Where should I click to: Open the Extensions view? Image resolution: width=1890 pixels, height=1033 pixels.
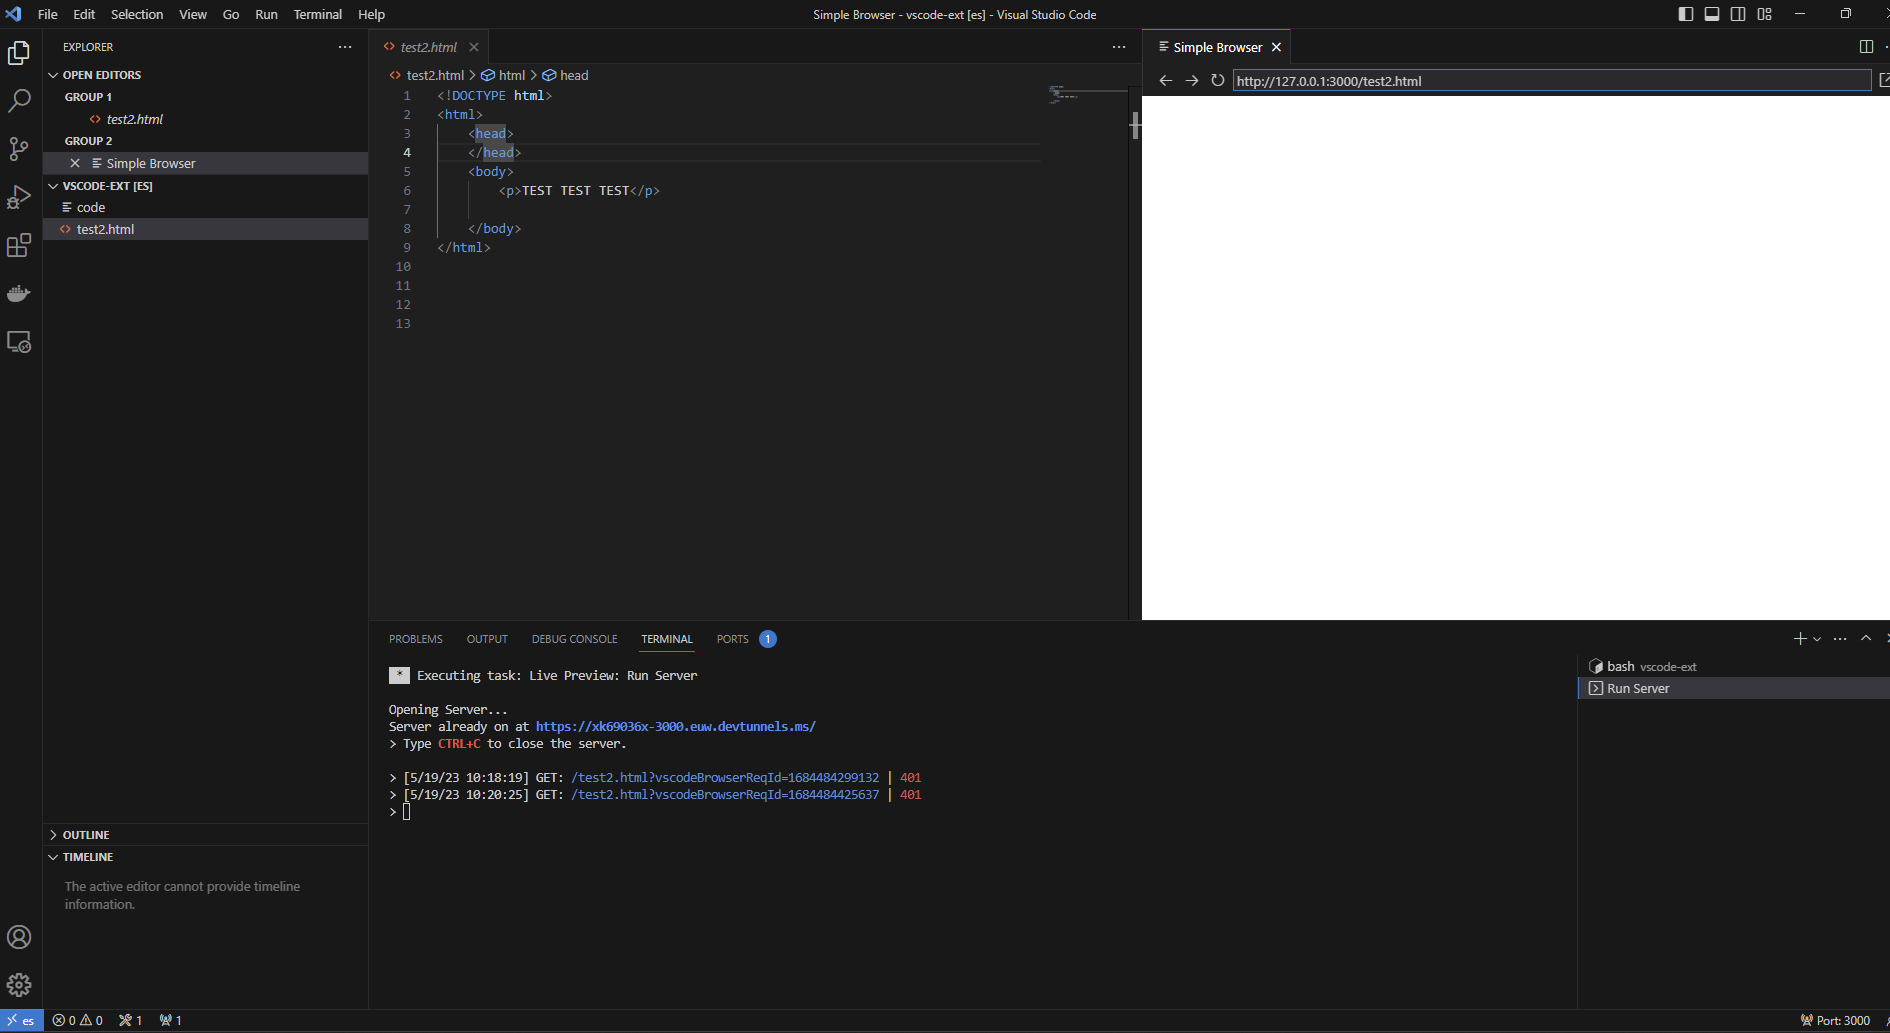pyautogui.click(x=20, y=245)
